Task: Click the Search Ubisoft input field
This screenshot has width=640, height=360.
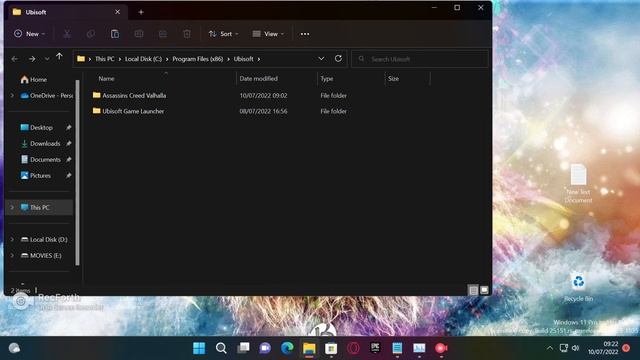Action: point(420,59)
